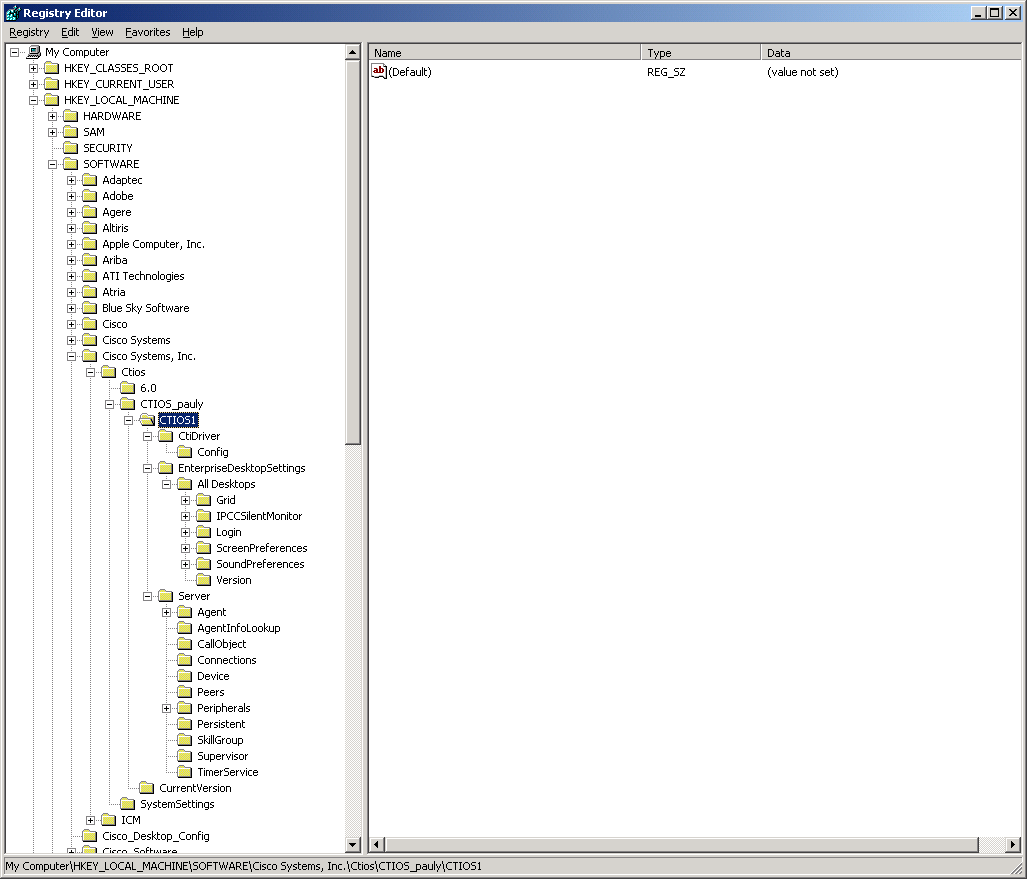This screenshot has height=879, width=1027.
Task: Click the SECURITY folder icon
Action: pos(71,148)
